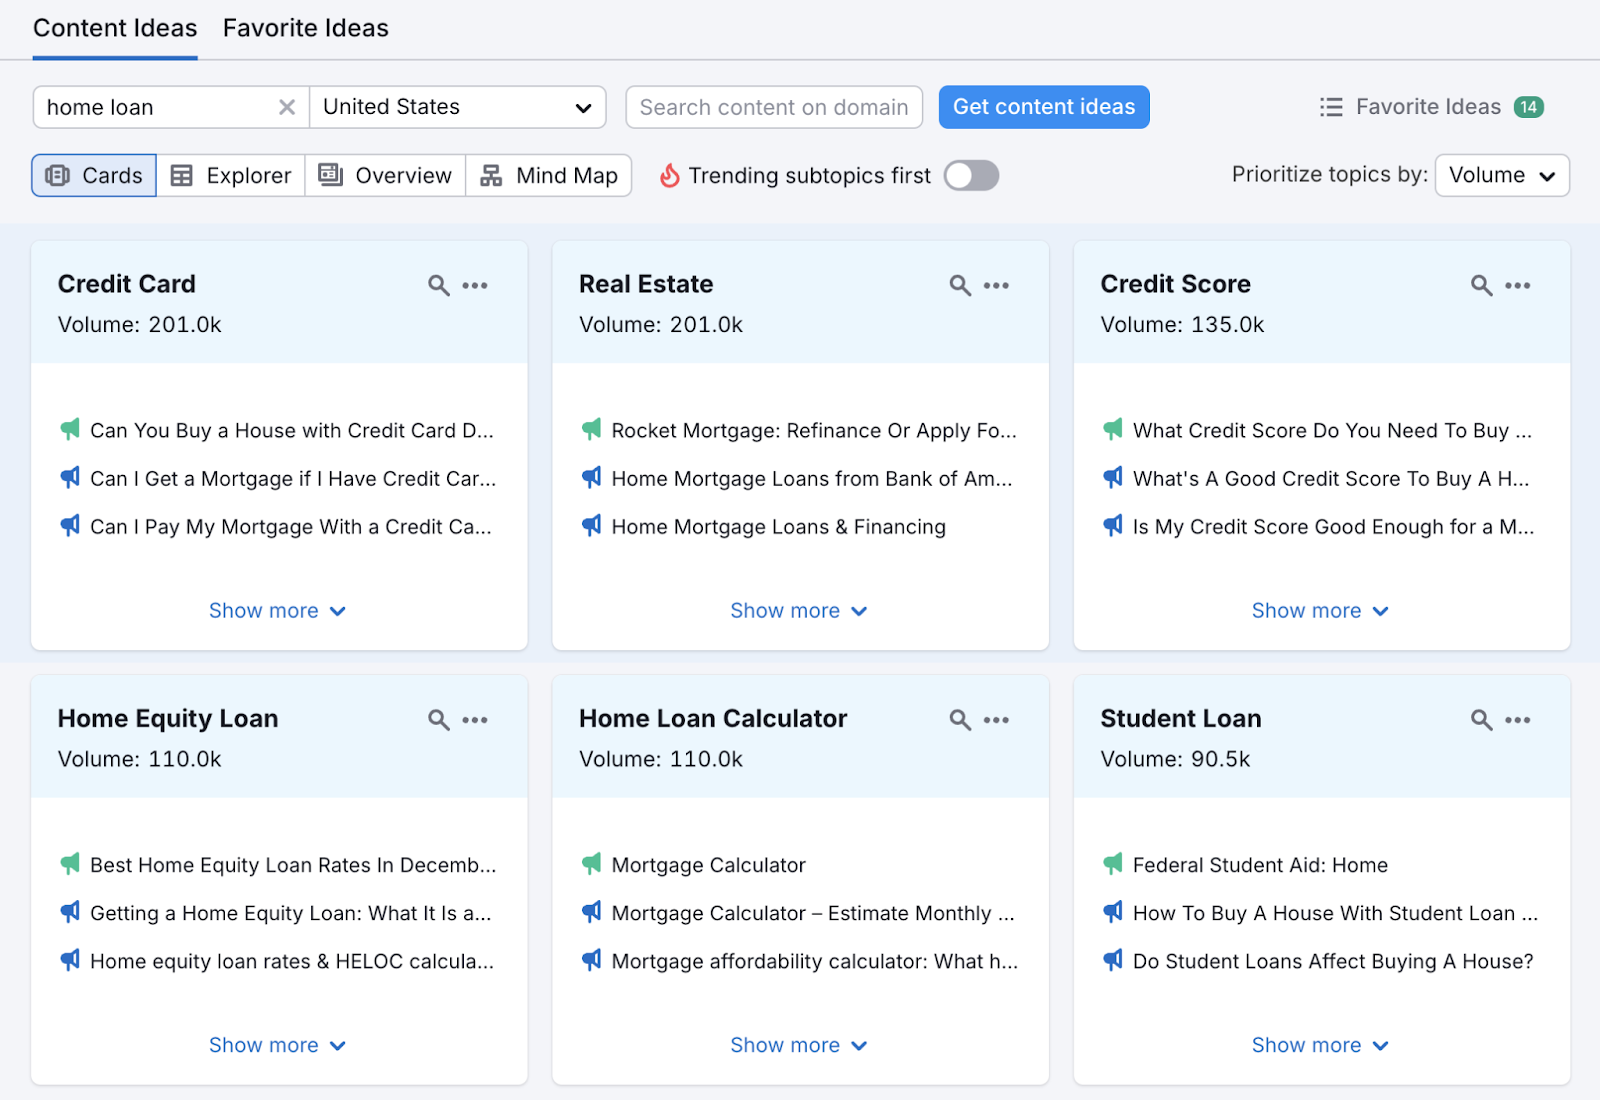Click the green megaphone beside Federal Student Aid

pos(1113,864)
